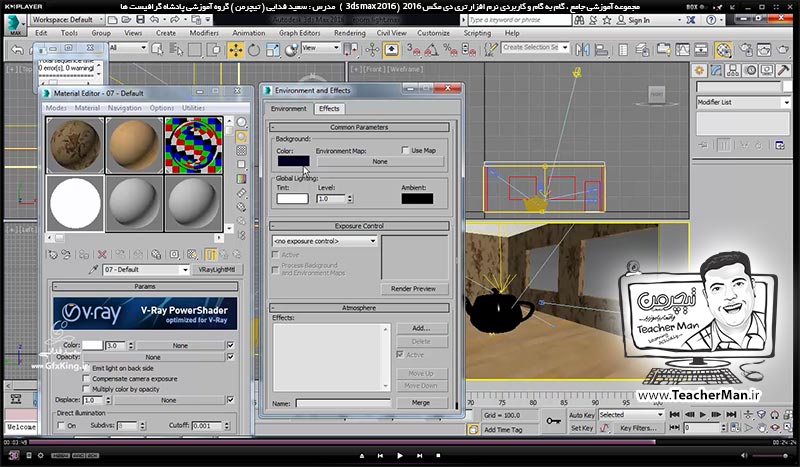Open the Rendering menu
This screenshot has width=800, height=467.
click(x=349, y=33)
